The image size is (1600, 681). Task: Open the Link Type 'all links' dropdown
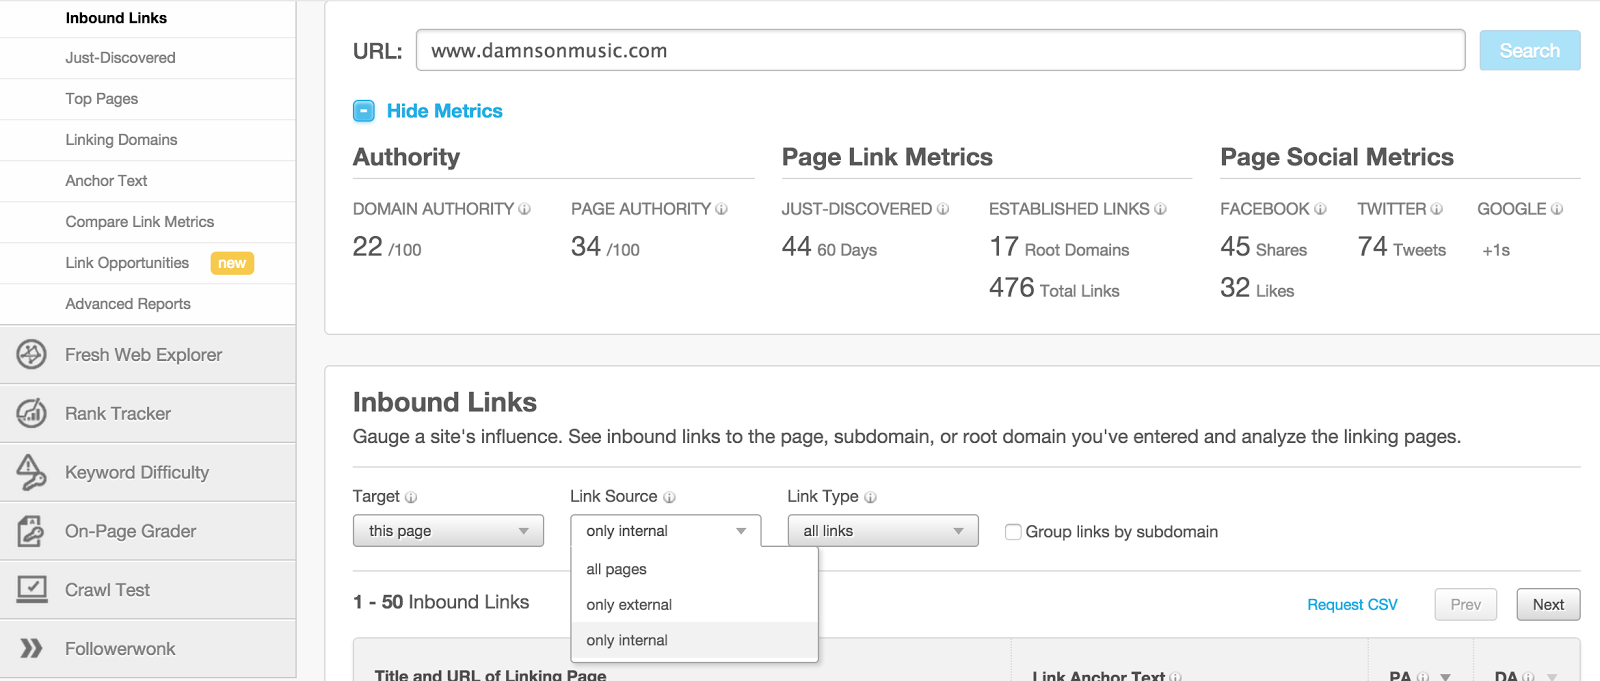pyautogui.click(x=882, y=531)
